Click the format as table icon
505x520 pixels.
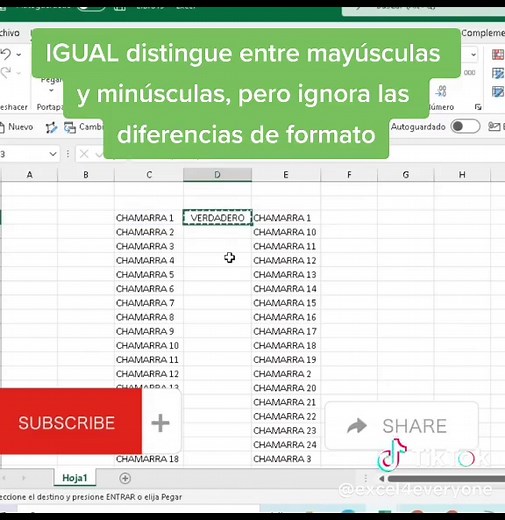click(x=498, y=73)
